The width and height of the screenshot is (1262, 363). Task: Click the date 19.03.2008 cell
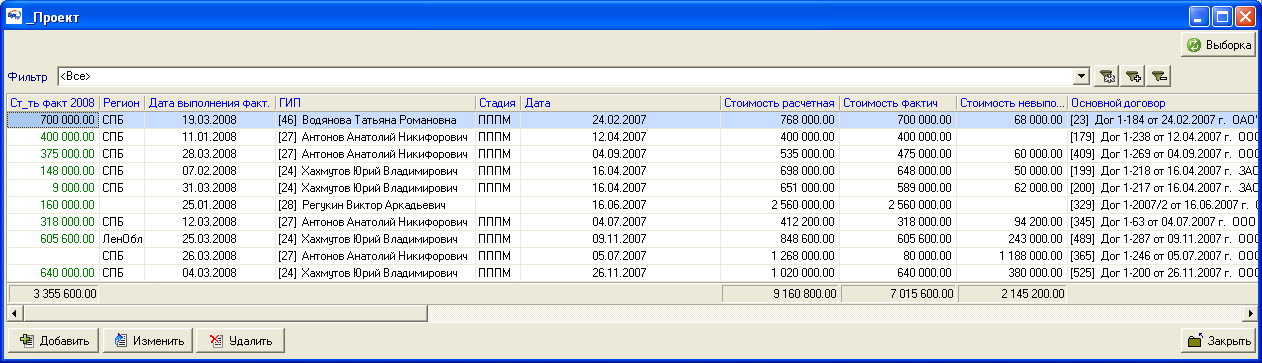210,120
